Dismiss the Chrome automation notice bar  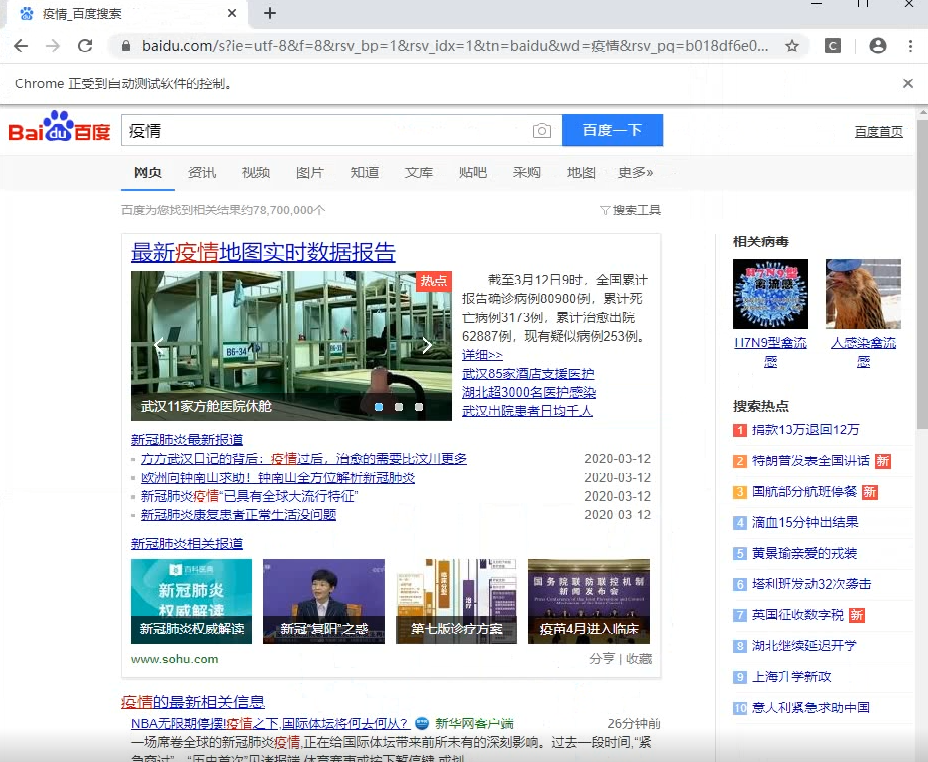(x=908, y=83)
